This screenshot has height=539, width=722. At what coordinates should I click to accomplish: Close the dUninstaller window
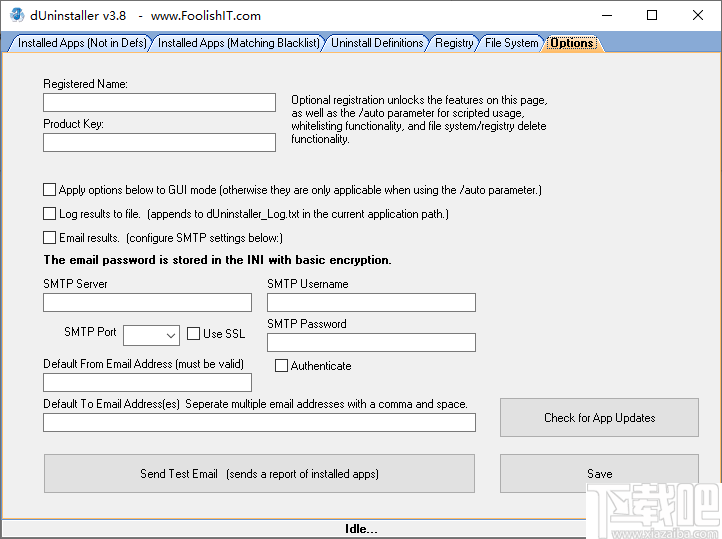697,15
